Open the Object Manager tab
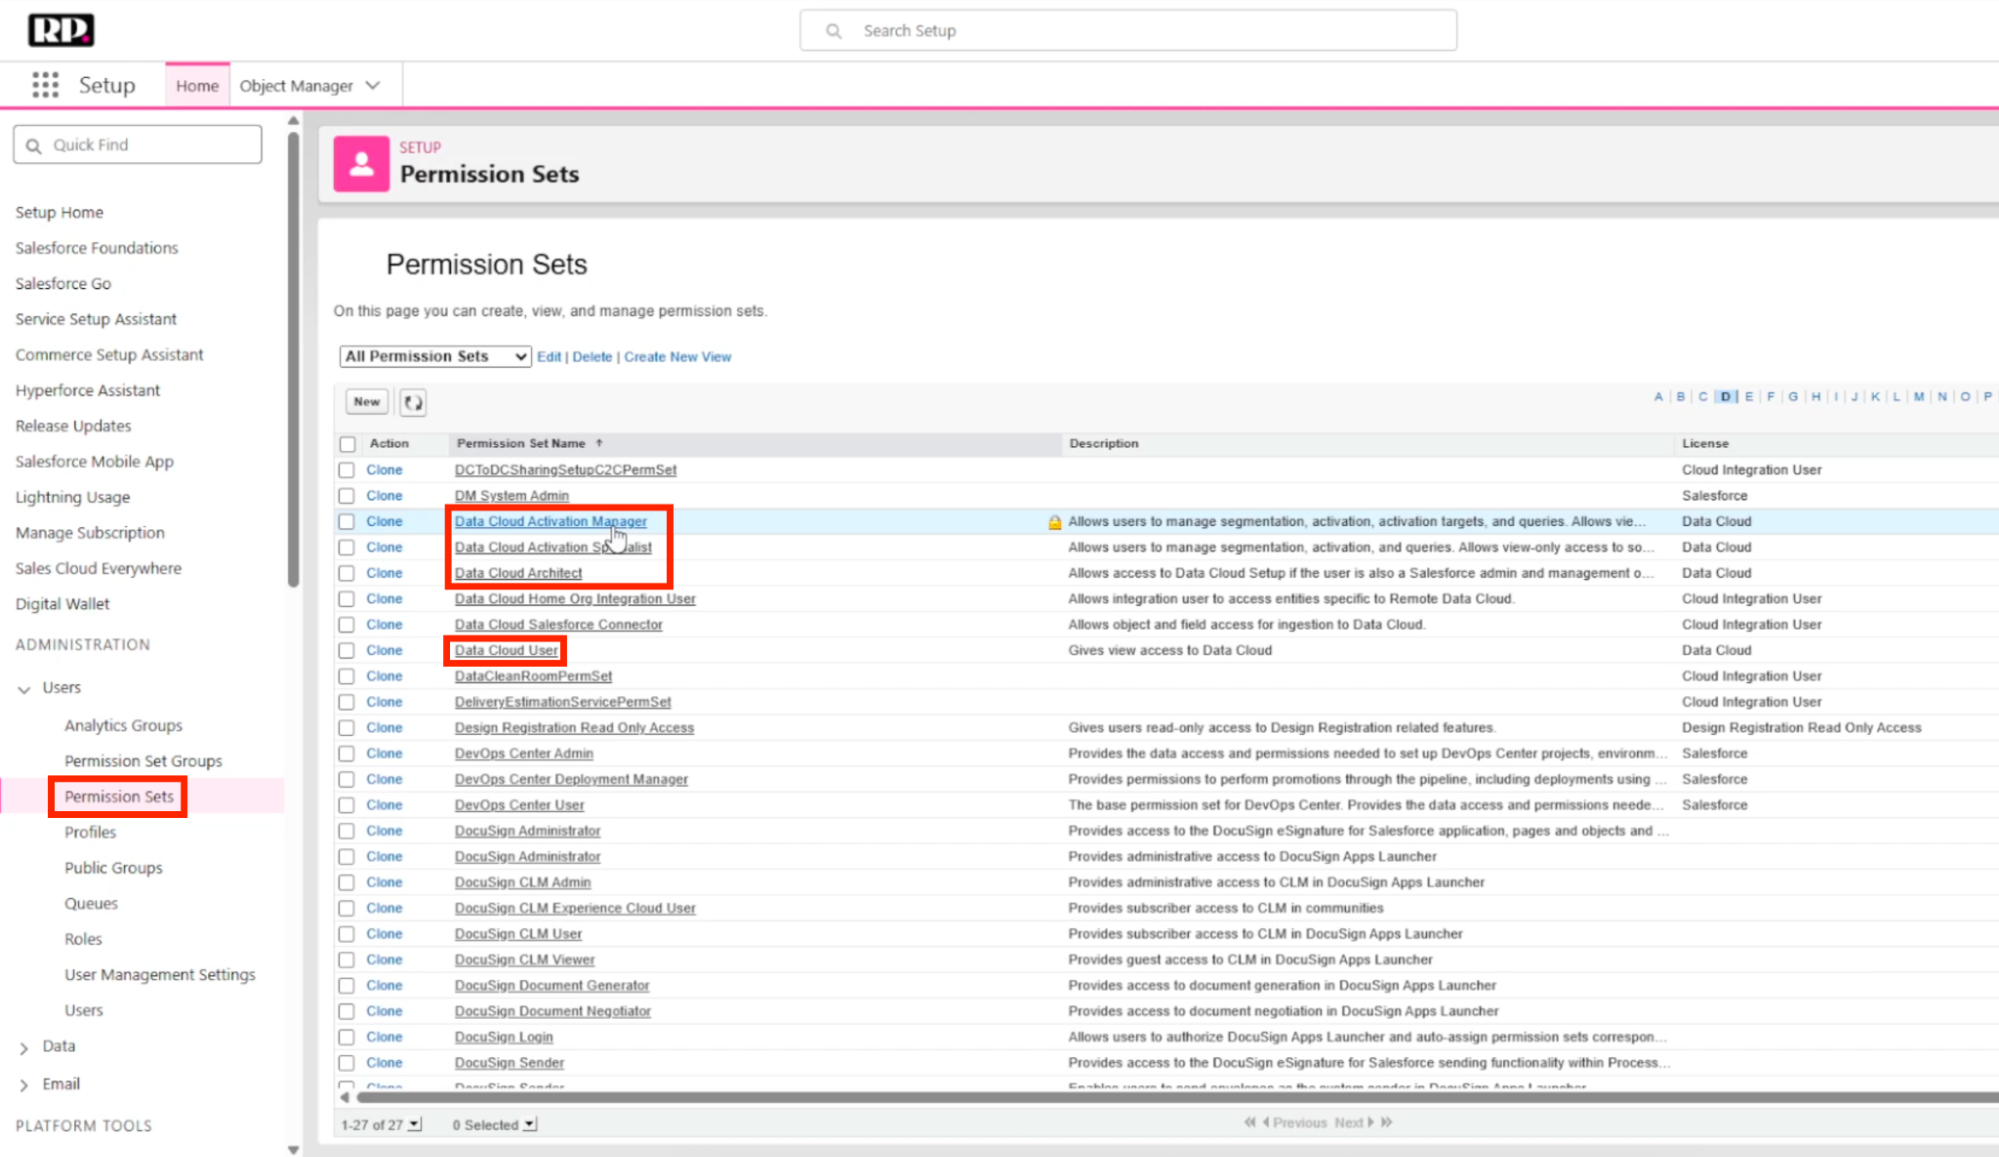This screenshot has width=1999, height=1157. click(x=296, y=86)
